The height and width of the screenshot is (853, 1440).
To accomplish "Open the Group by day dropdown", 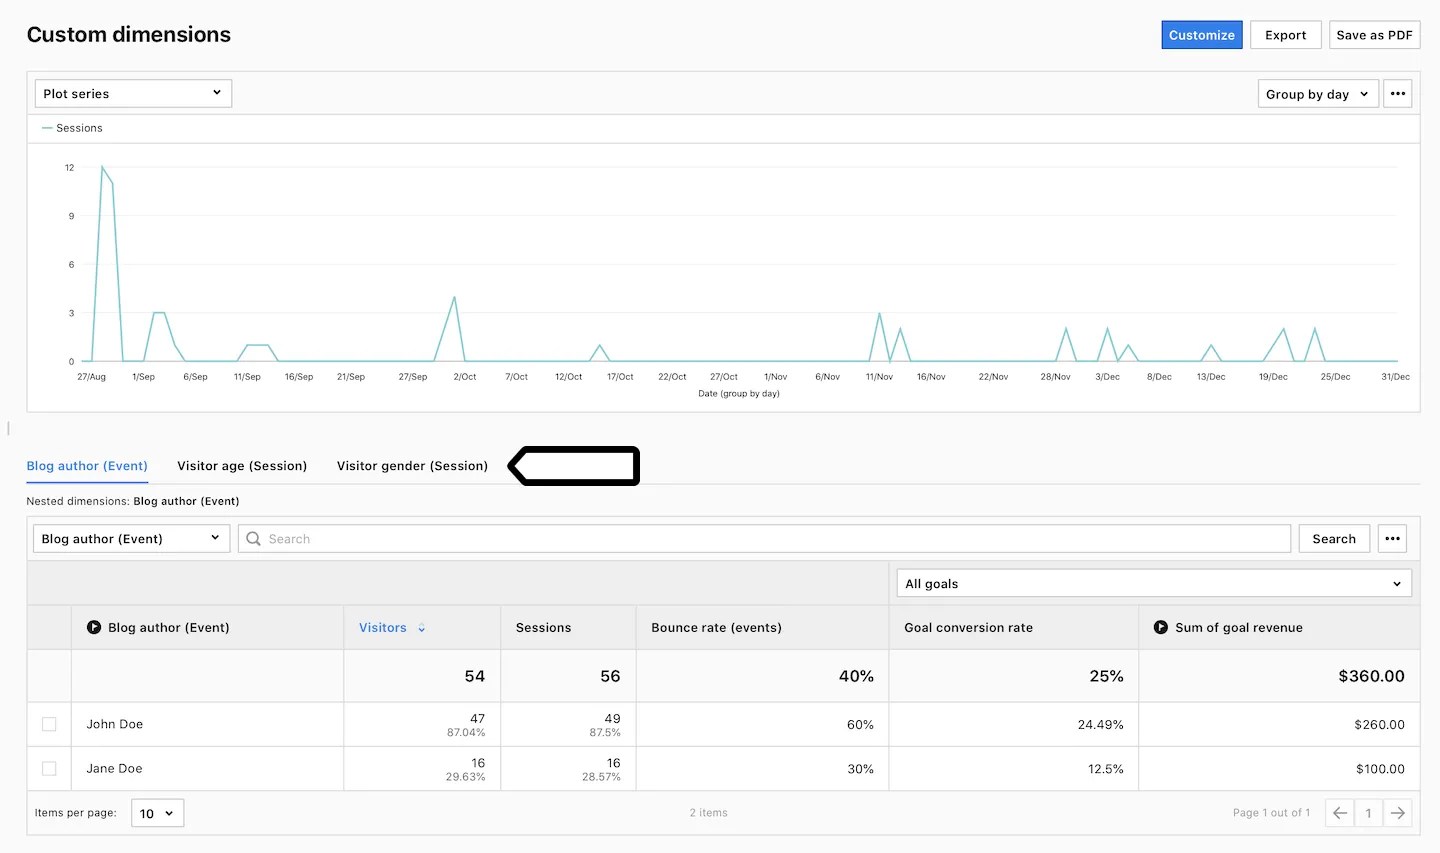I will click(1317, 93).
